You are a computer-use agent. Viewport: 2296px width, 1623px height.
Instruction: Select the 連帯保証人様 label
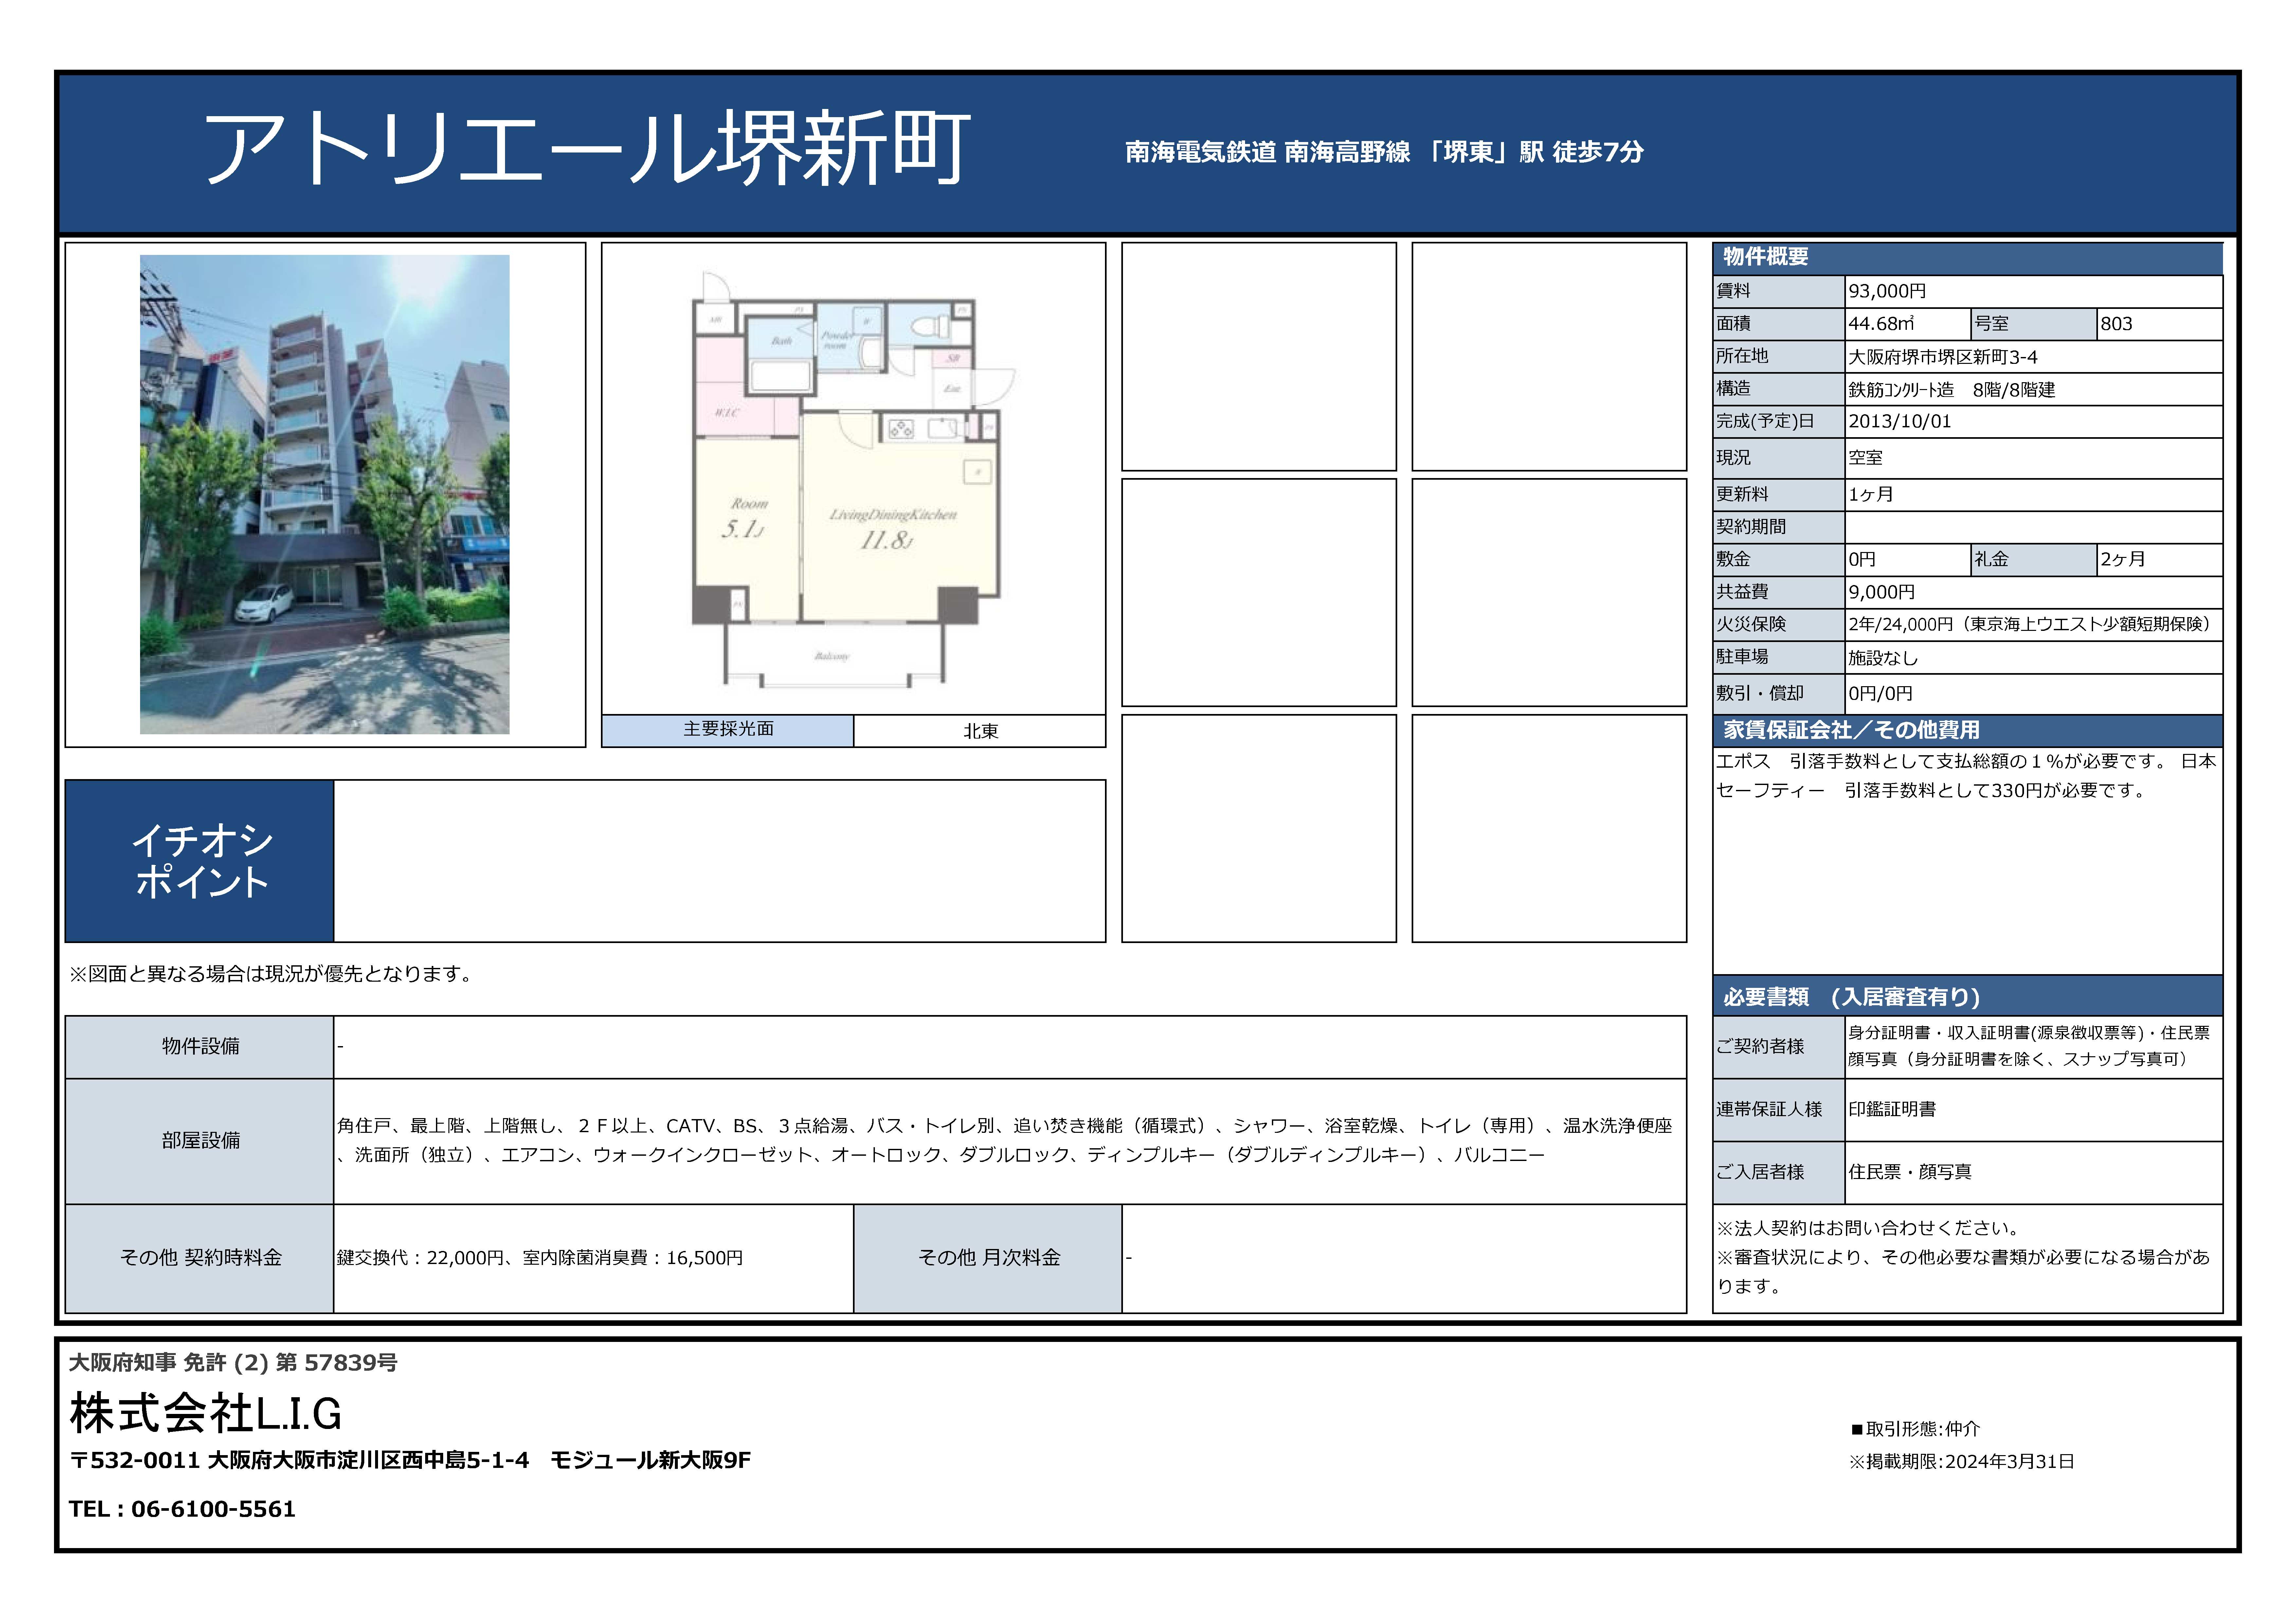point(1769,1109)
